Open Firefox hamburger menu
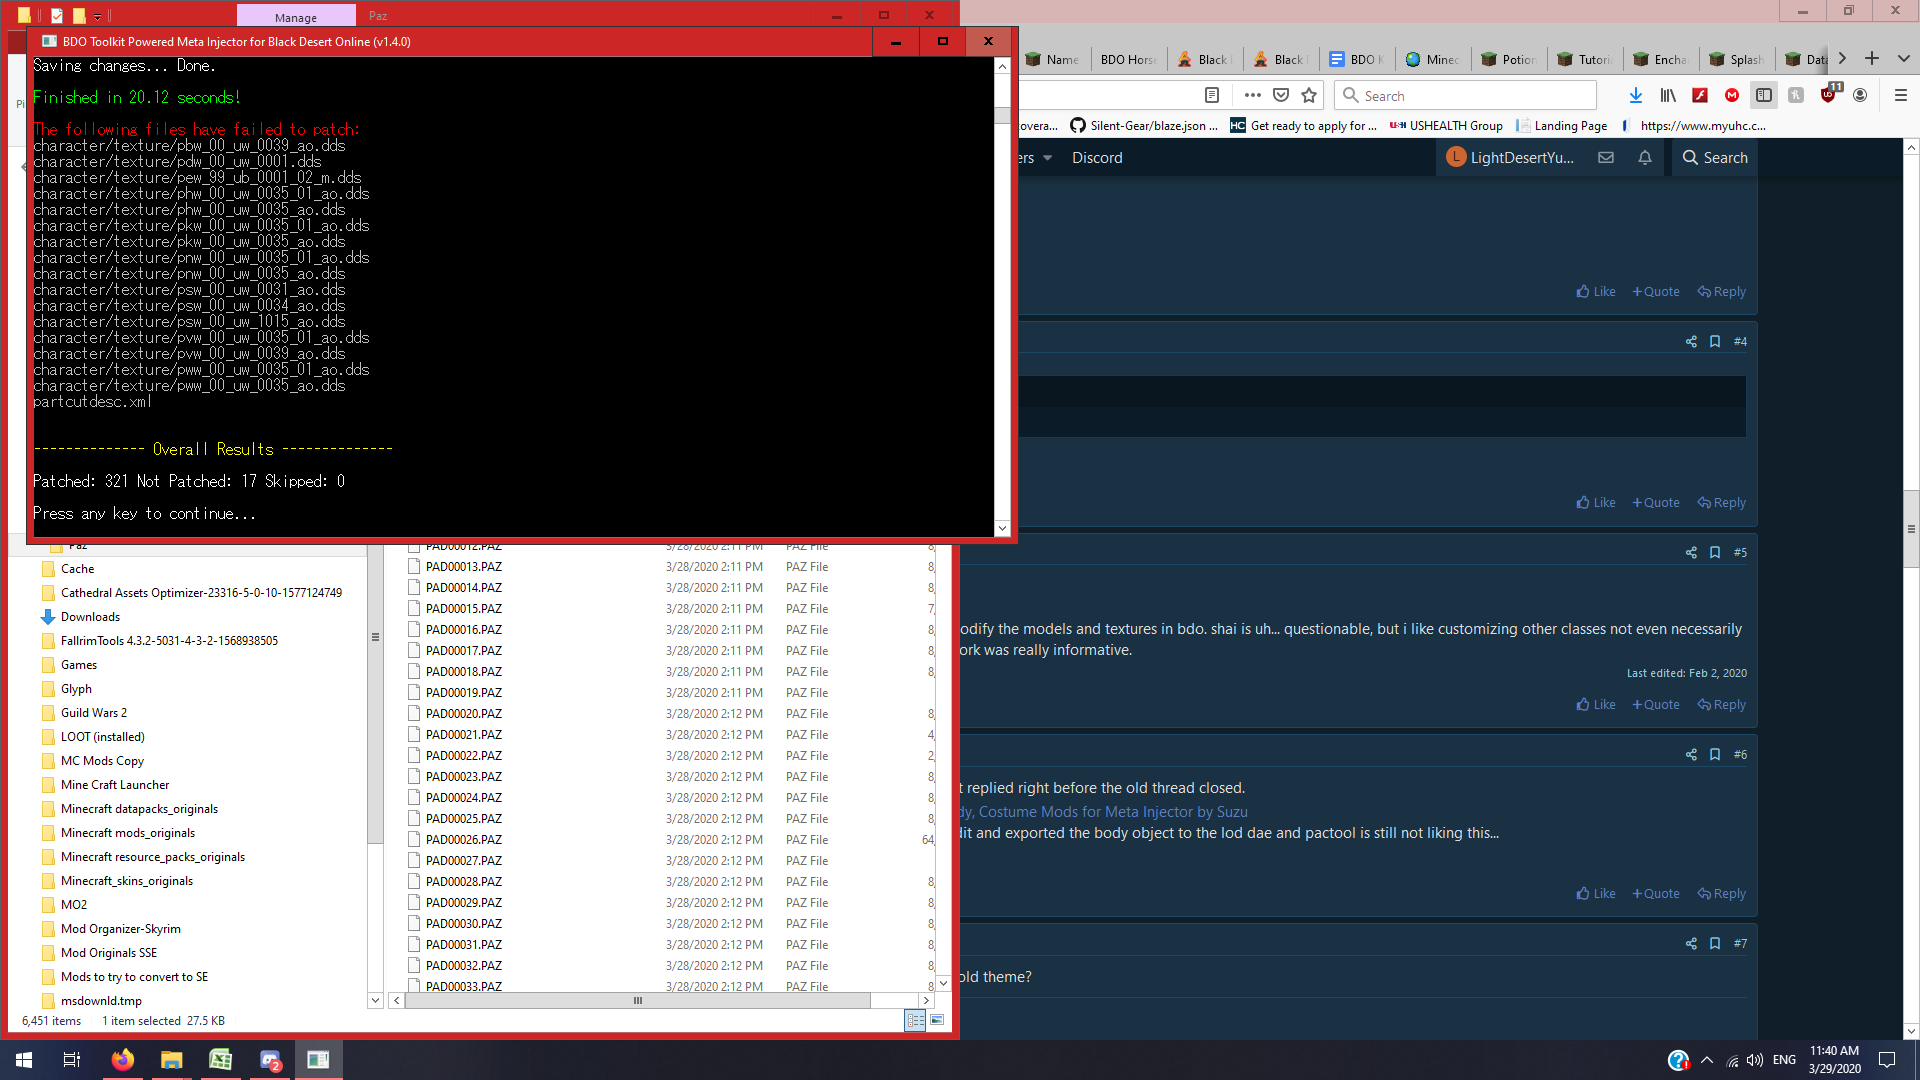1920x1080 pixels. [1900, 95]
